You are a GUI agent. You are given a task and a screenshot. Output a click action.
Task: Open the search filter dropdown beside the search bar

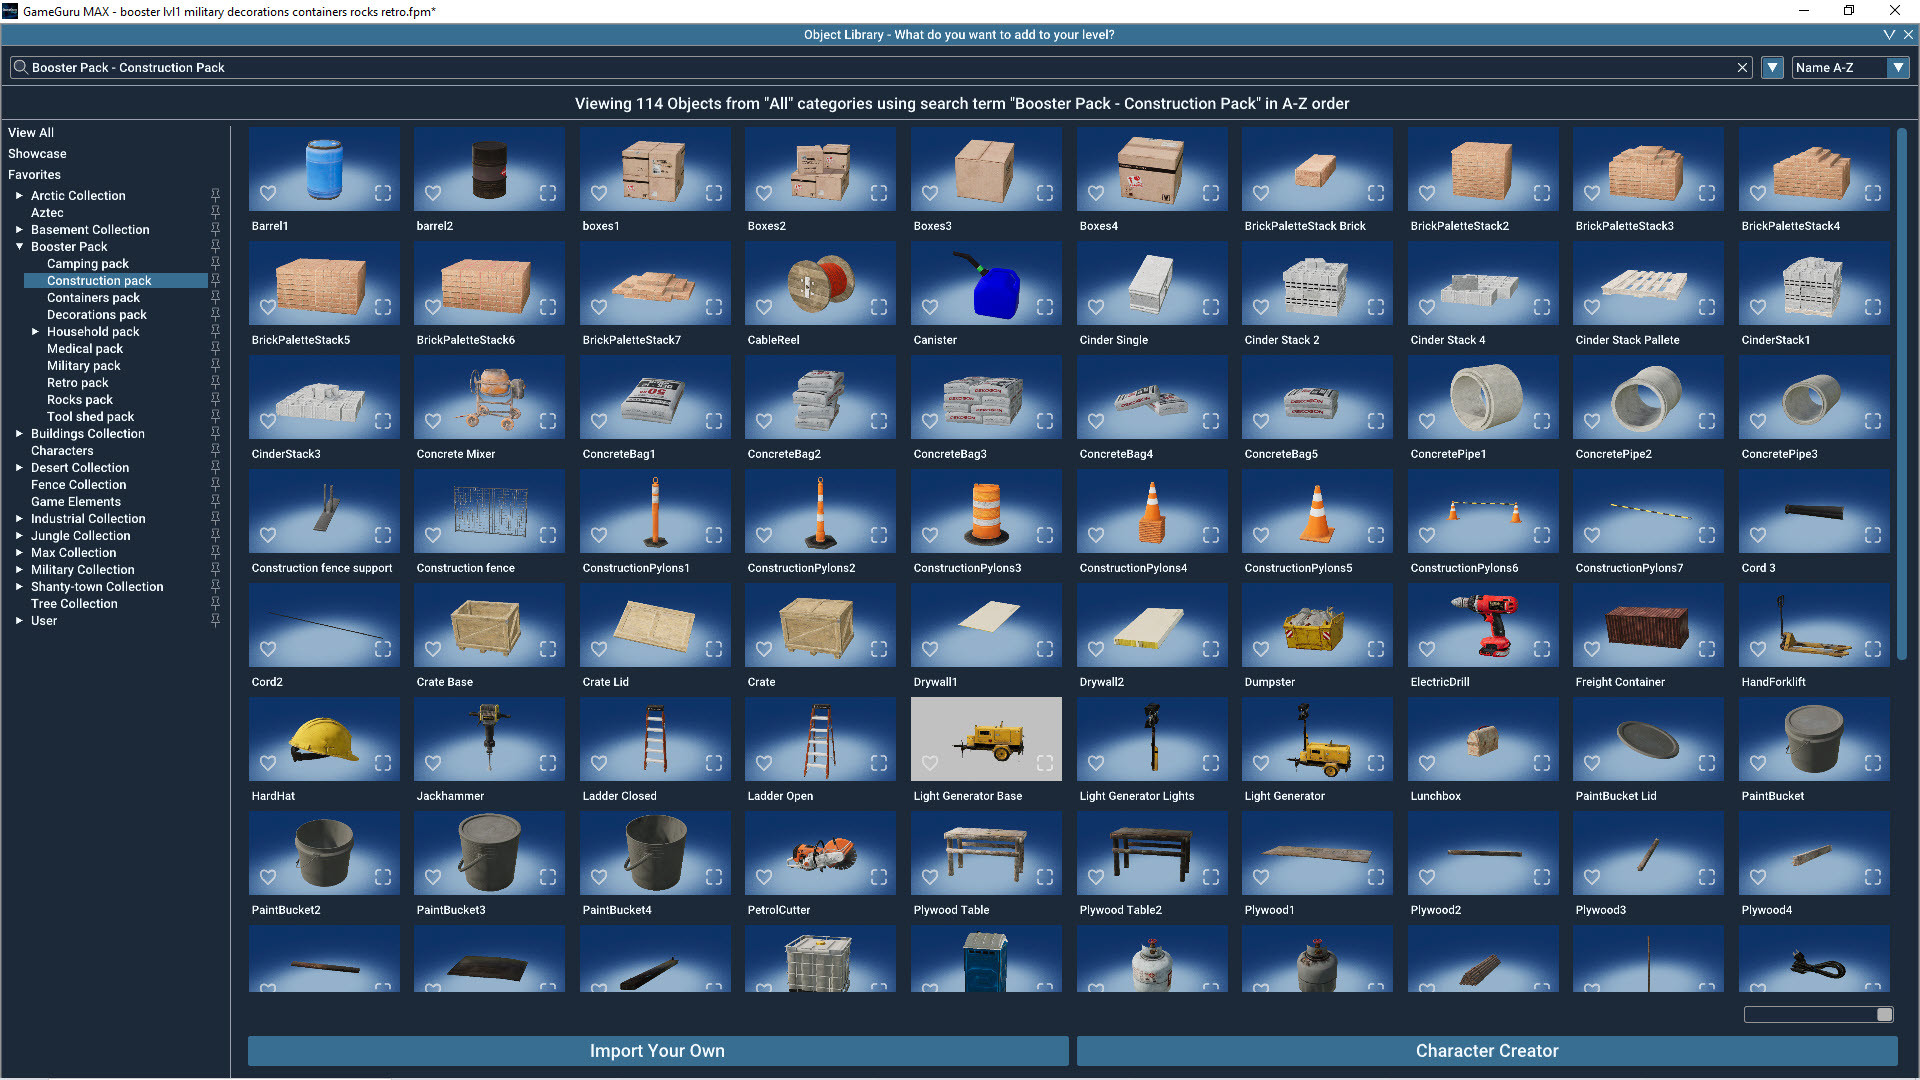click(x=1771, y=67)
